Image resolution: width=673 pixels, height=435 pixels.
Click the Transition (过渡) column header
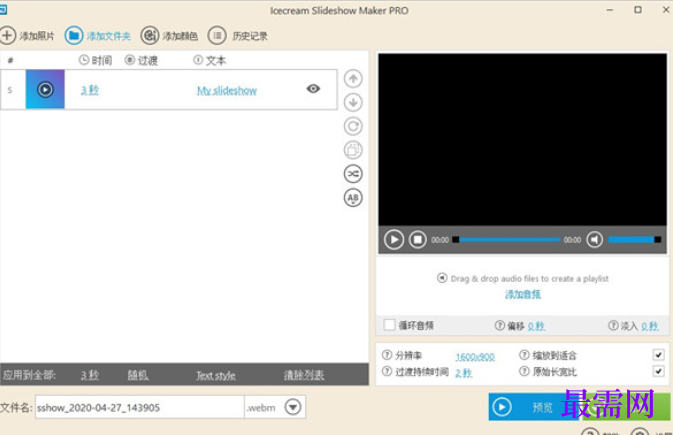click(142, 60)
